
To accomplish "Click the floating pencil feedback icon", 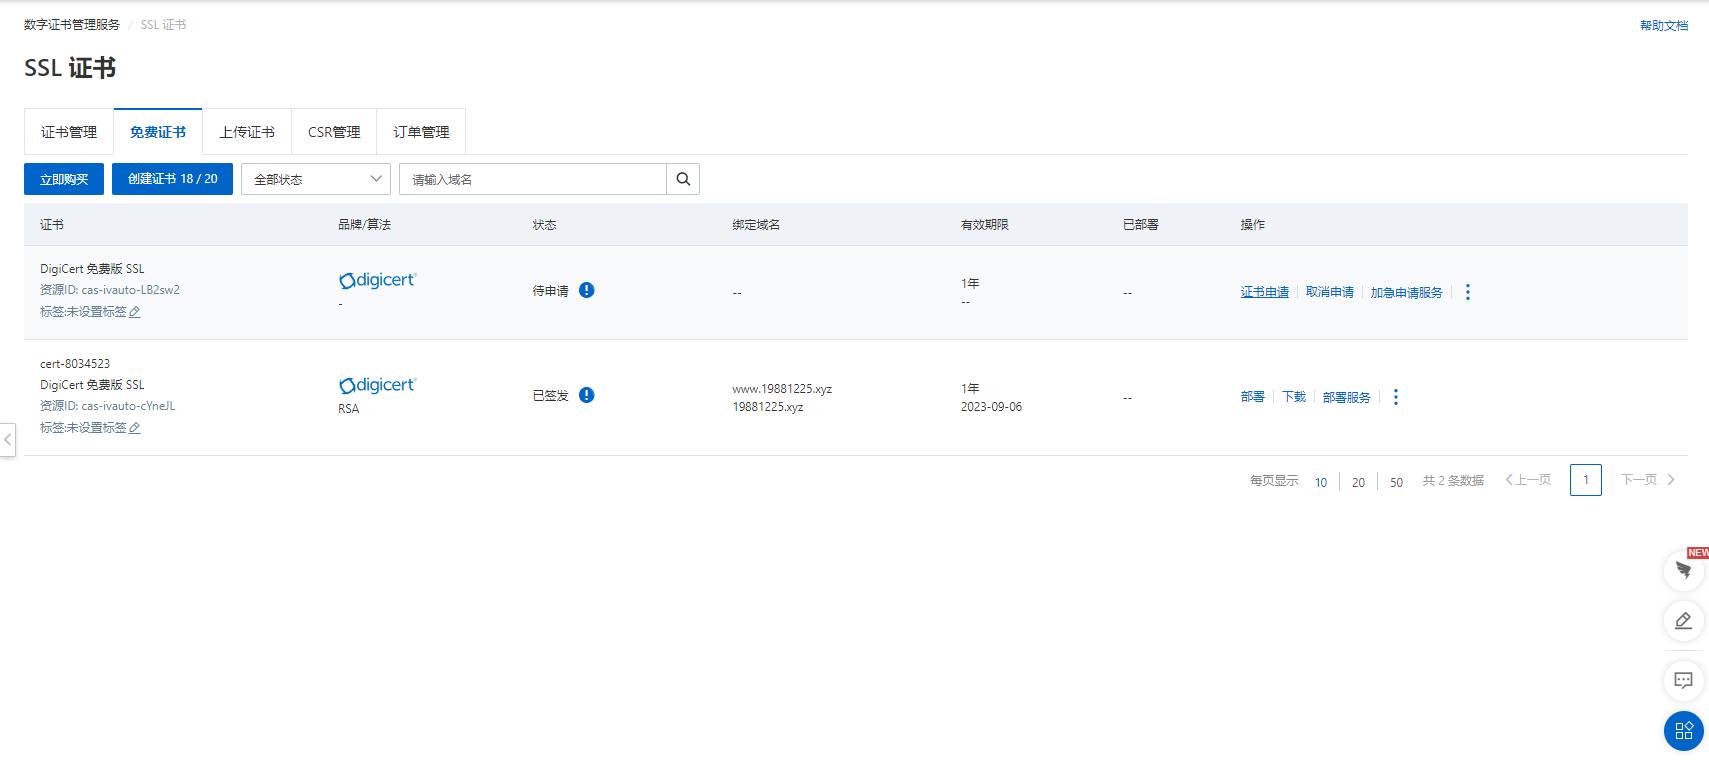I will click(1683, 621).
